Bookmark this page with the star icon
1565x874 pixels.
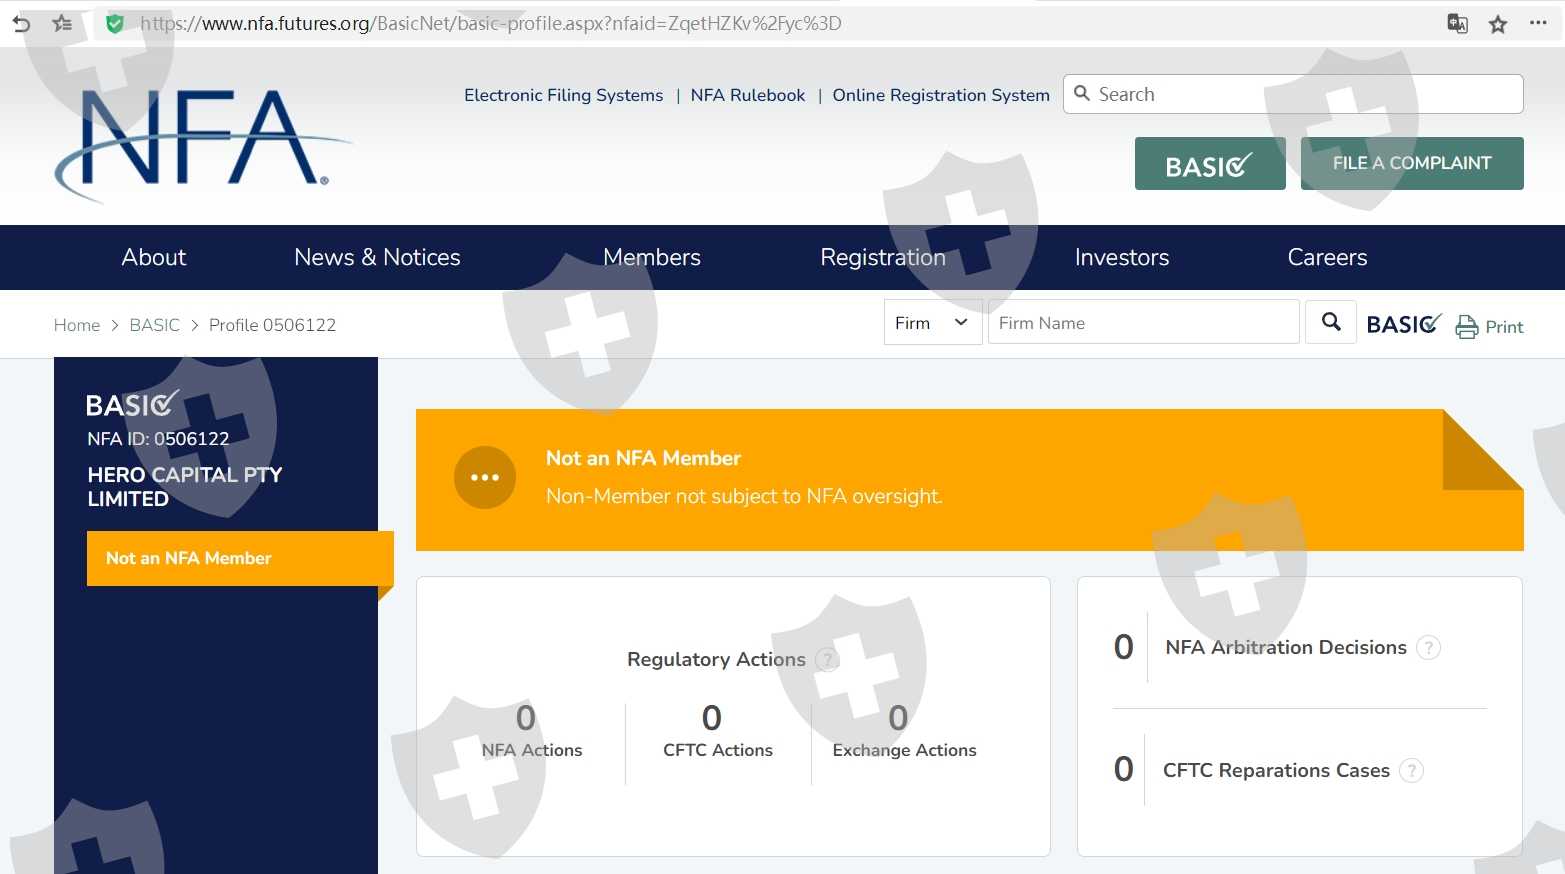pos(1498,24)
